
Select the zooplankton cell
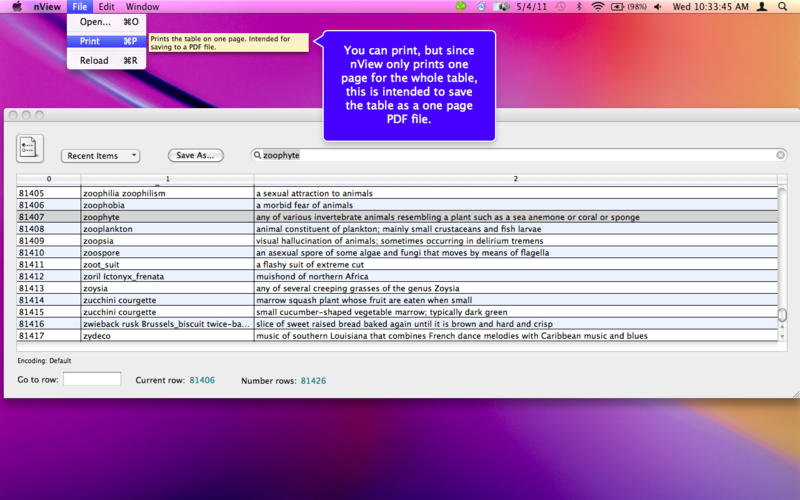167,229
